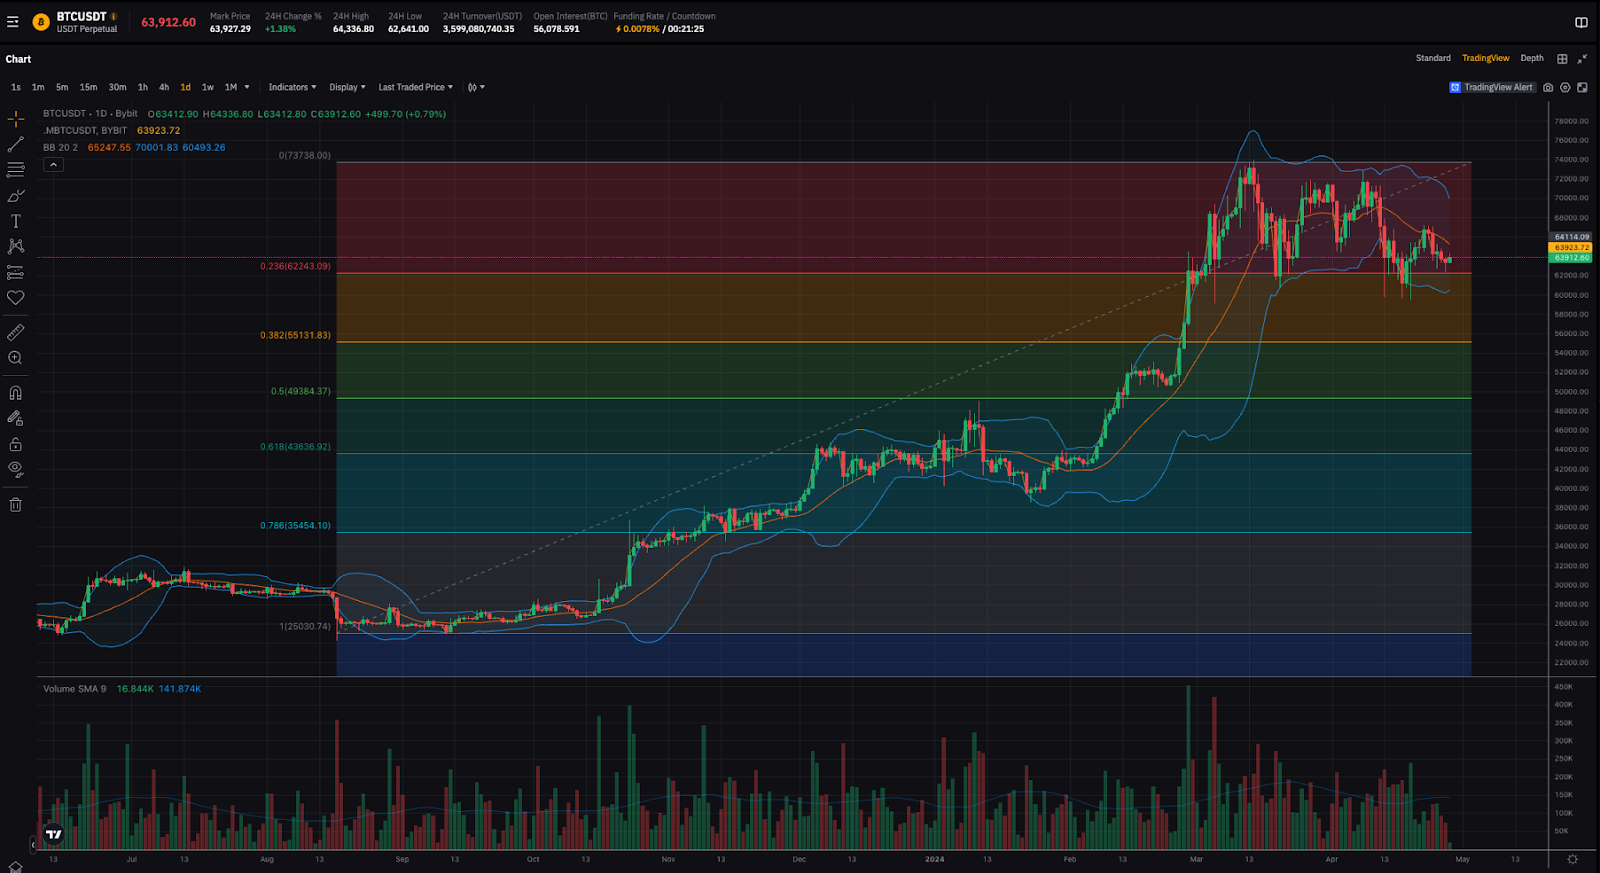Open chart axis settings gear at bottom right
Screen dimensions: 1600x873
click(x=1572, y=859)
